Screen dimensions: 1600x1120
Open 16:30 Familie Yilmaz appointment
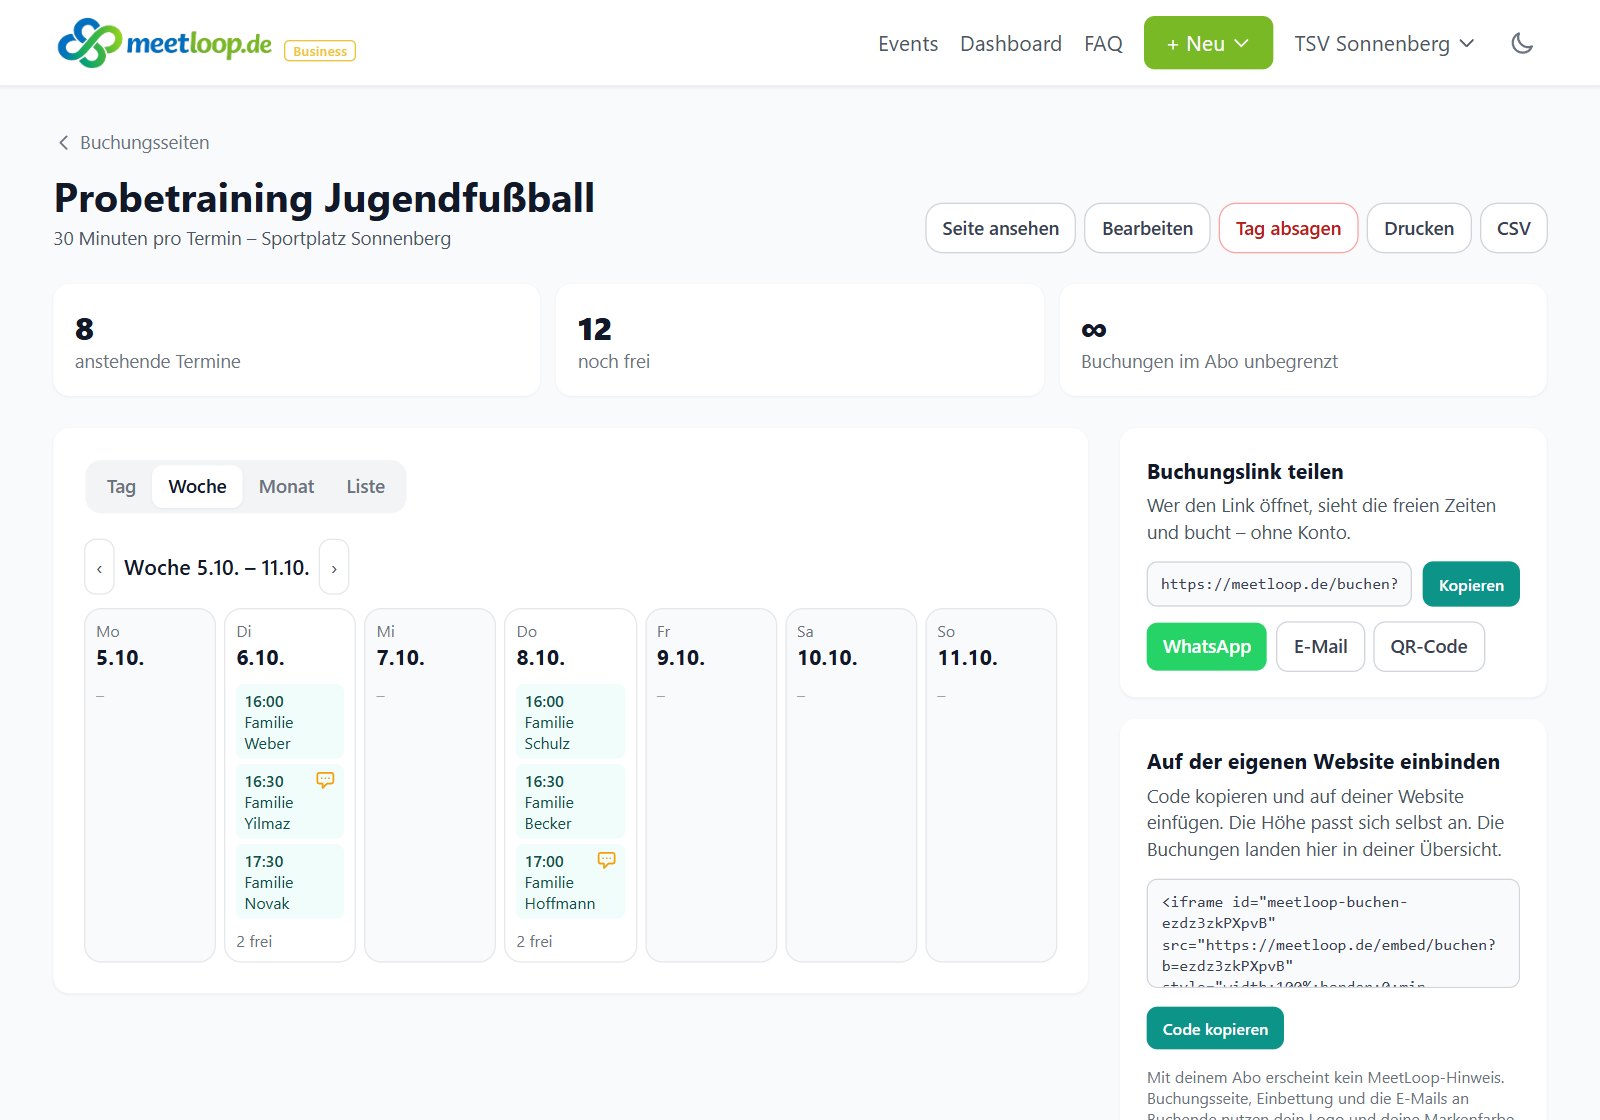pyautogui.click(x=290, y=802)
